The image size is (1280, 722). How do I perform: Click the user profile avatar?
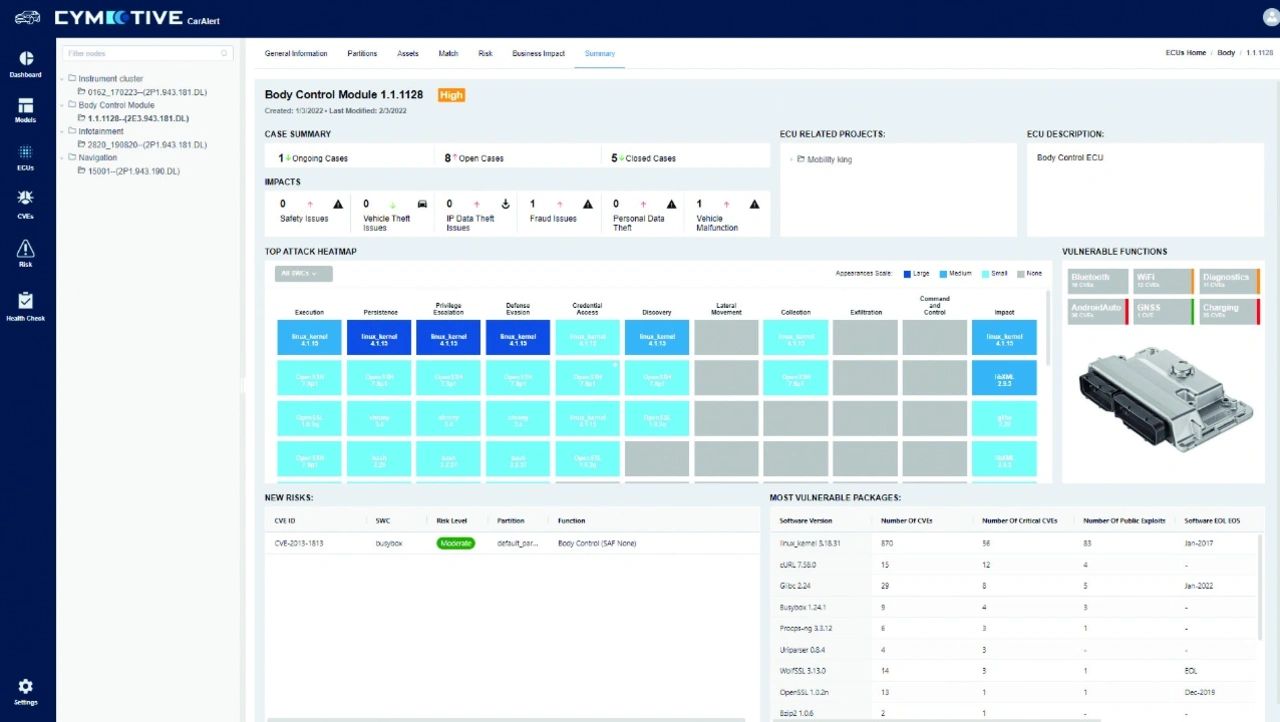click(x=1271, y=17)
